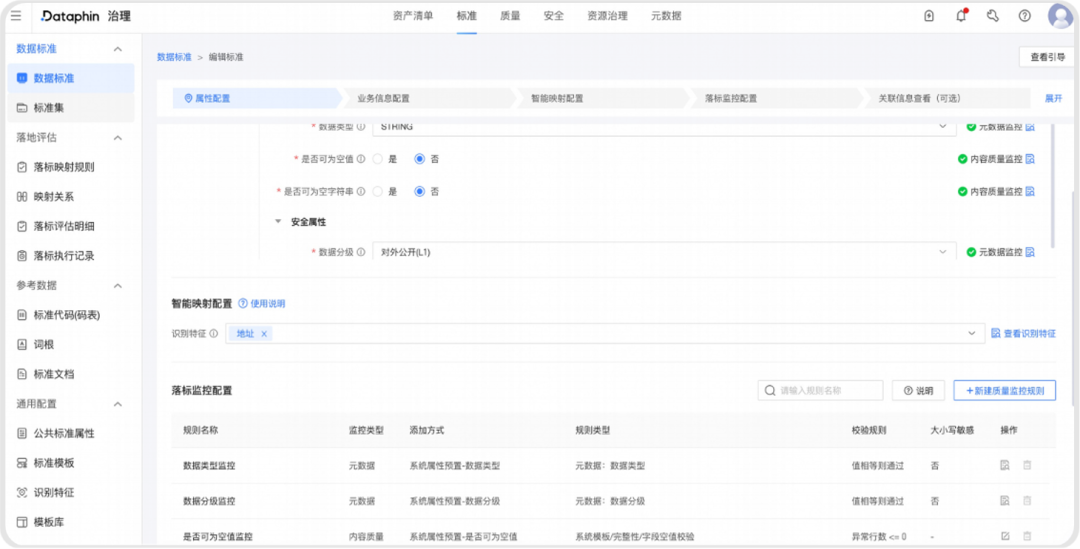Image resolution: width=1080 pixels, height=549 pixels.
Task: Click content quality monitor icon beside 是否可为空字符串
Action: coord(1030,191)
